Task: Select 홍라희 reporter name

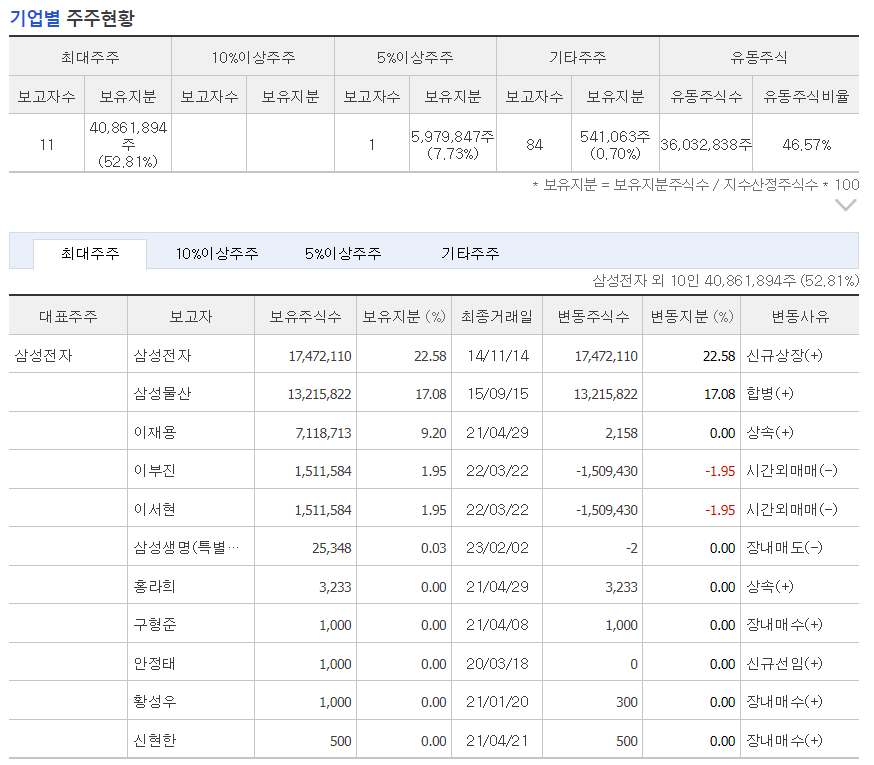Action: click(x=155, y=587)
